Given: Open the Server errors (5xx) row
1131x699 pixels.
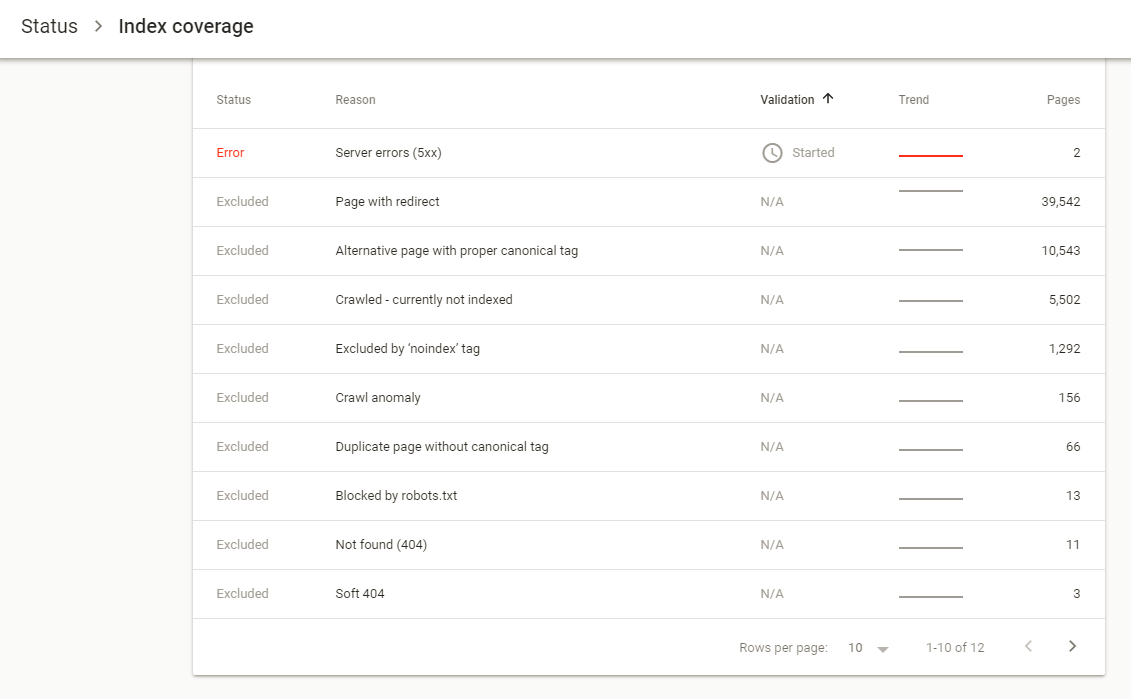Looking at the screenshot, I should point(388,153).
